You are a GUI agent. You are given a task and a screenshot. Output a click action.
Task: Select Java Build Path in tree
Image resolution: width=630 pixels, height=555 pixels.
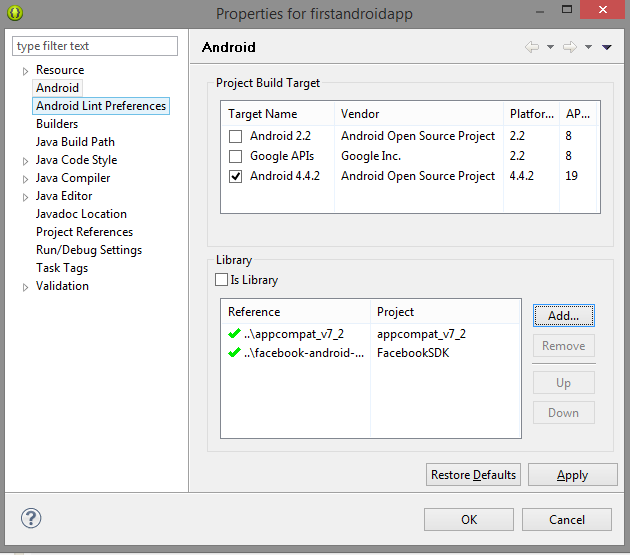pyautogui.click(x=75, y=142)
